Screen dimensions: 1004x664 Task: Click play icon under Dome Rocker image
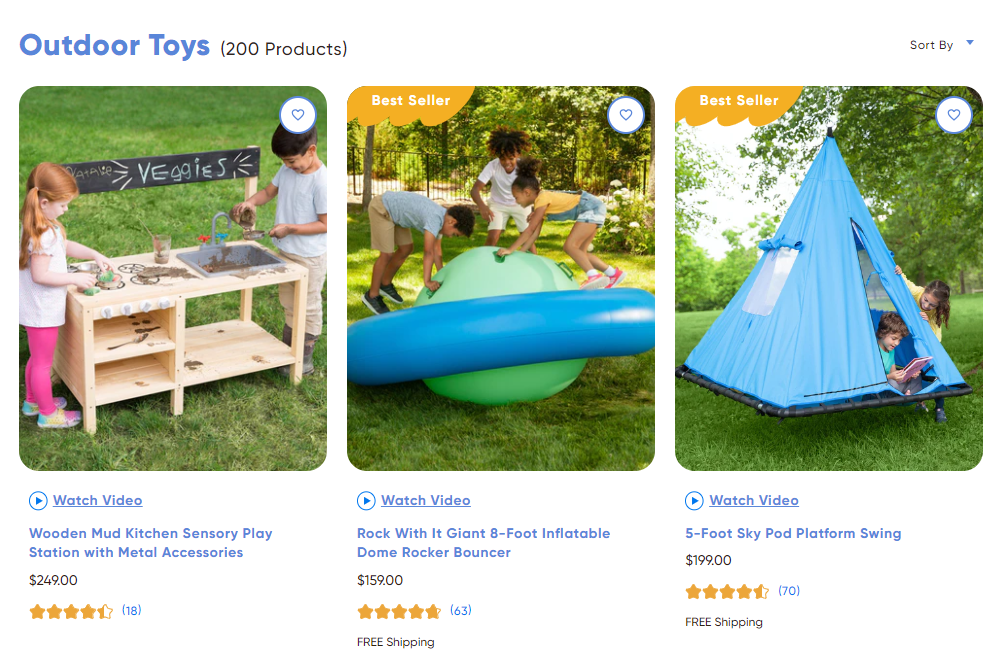click(366, 500)
